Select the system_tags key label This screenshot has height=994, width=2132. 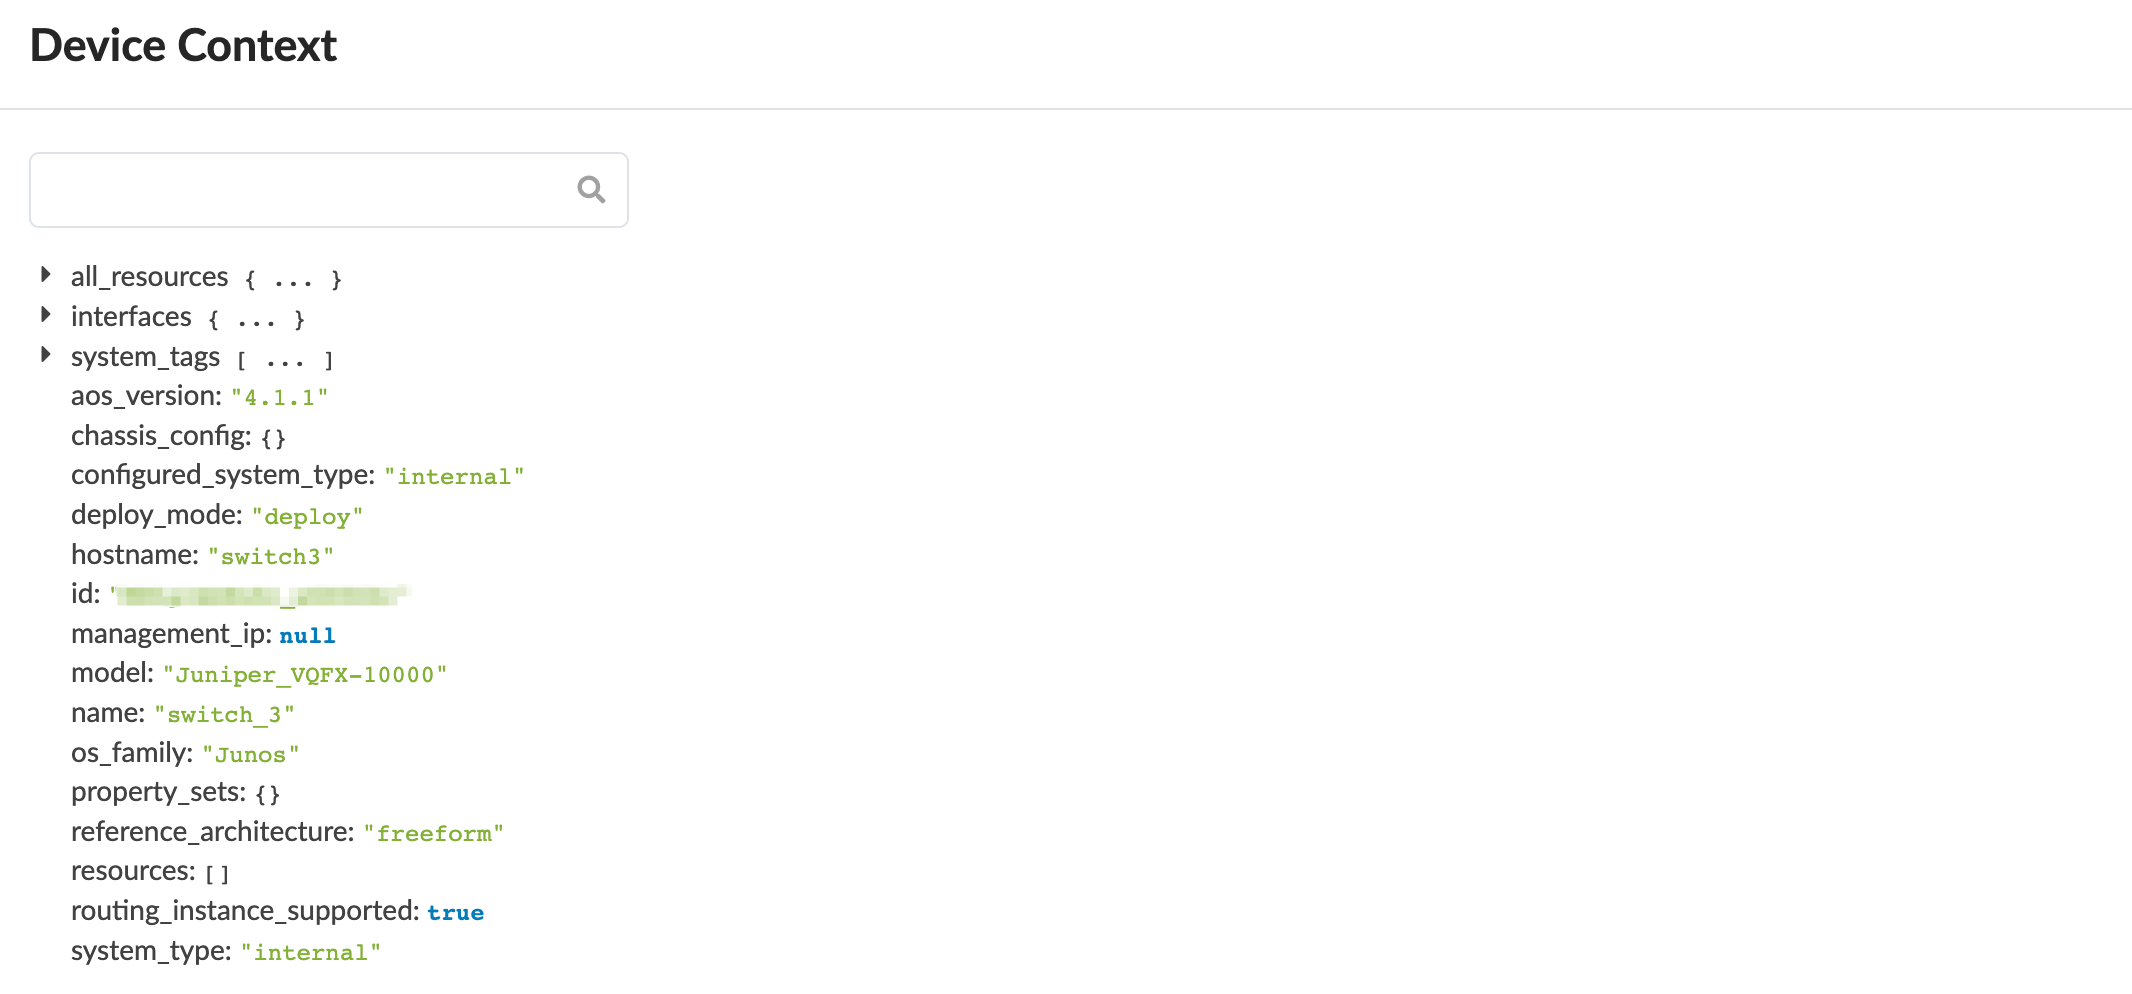(x=145, y=357)
